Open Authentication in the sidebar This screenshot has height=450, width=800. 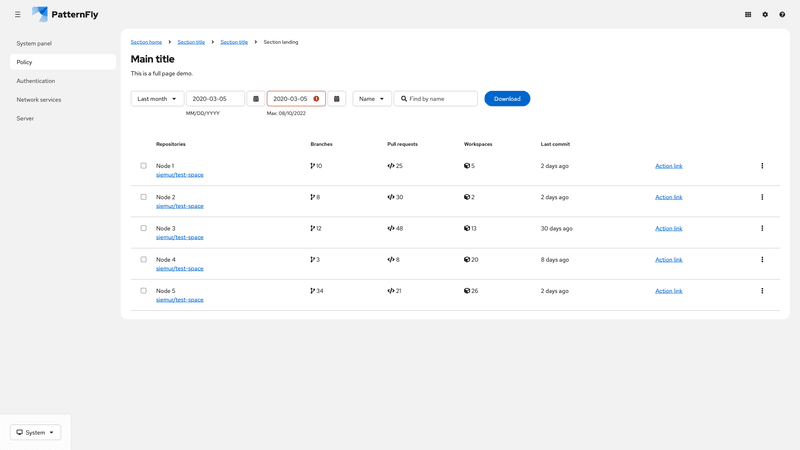click(x=63, y=81)
